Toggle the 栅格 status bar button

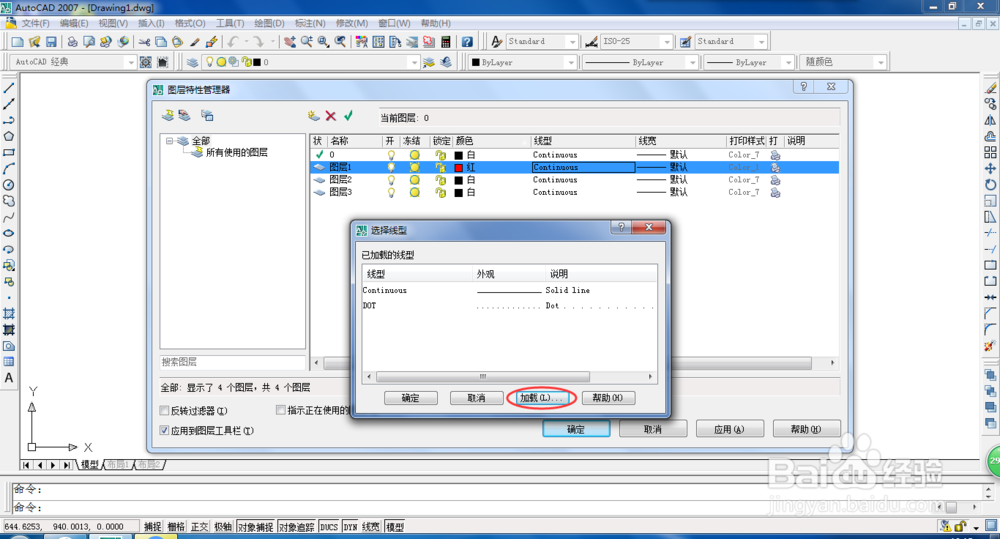click(x=176, y=527)
